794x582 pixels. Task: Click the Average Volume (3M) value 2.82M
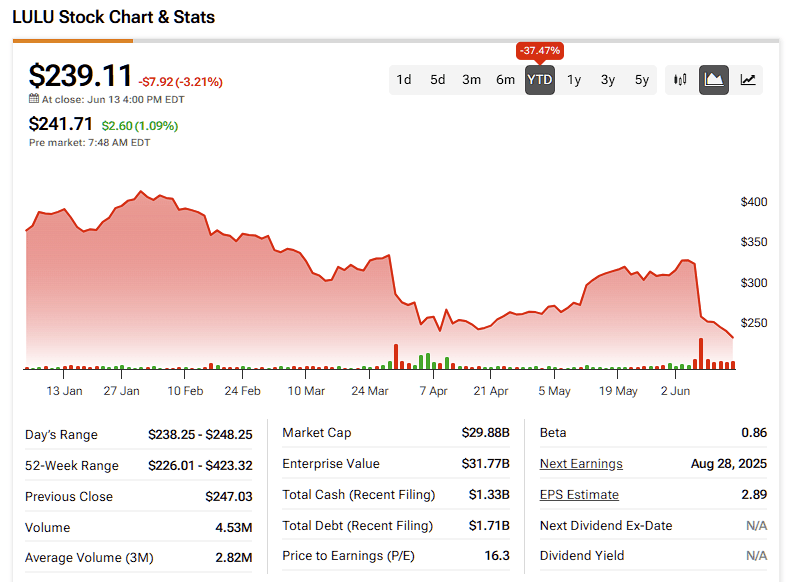(234, 558)
